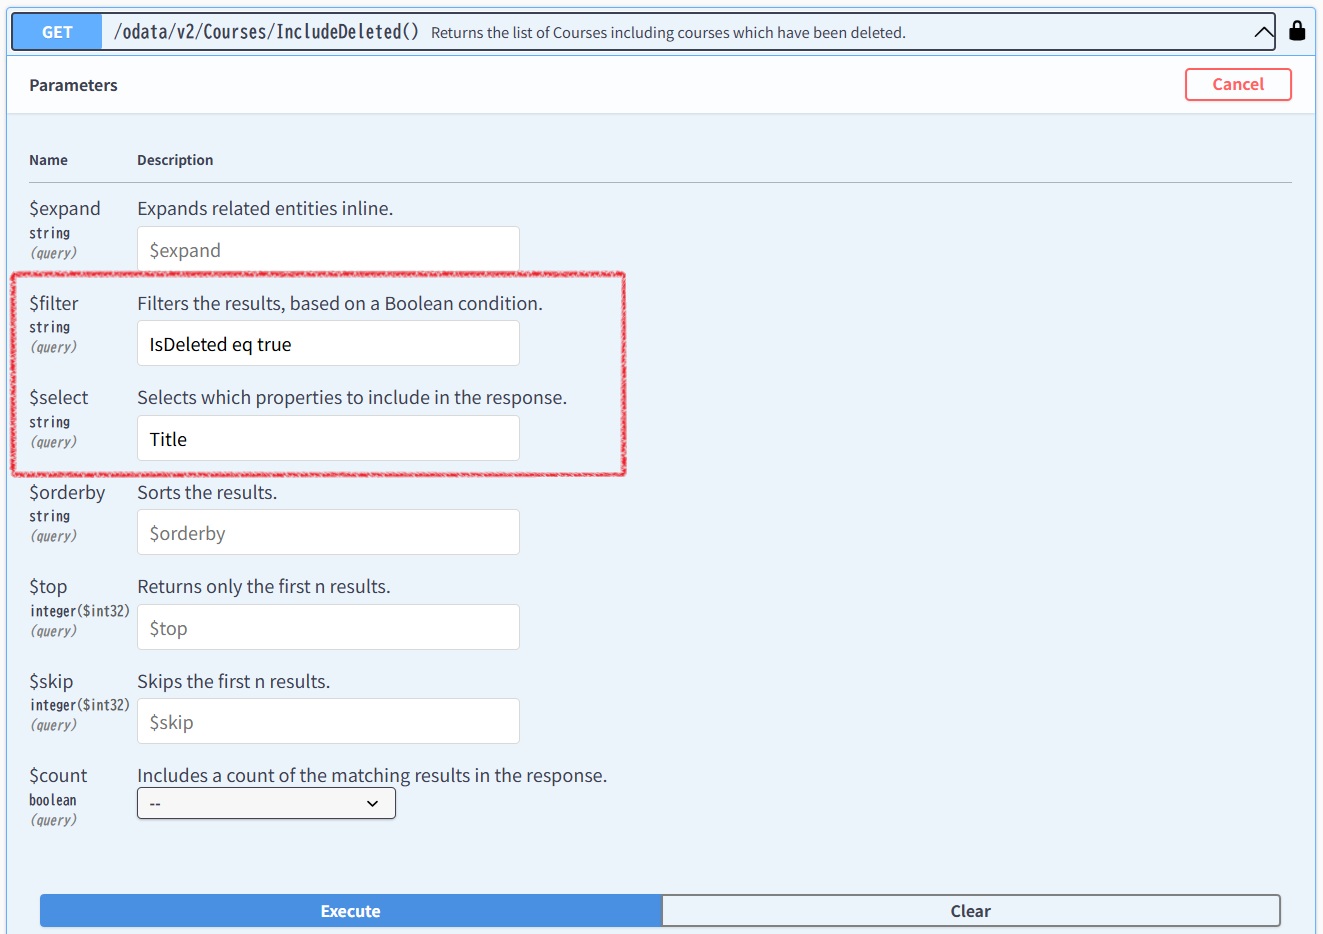Click 'Filters the results, based on a Boolean condition.'
The width and height of the screenshot is (1323, 934).
tap(340, 303)
